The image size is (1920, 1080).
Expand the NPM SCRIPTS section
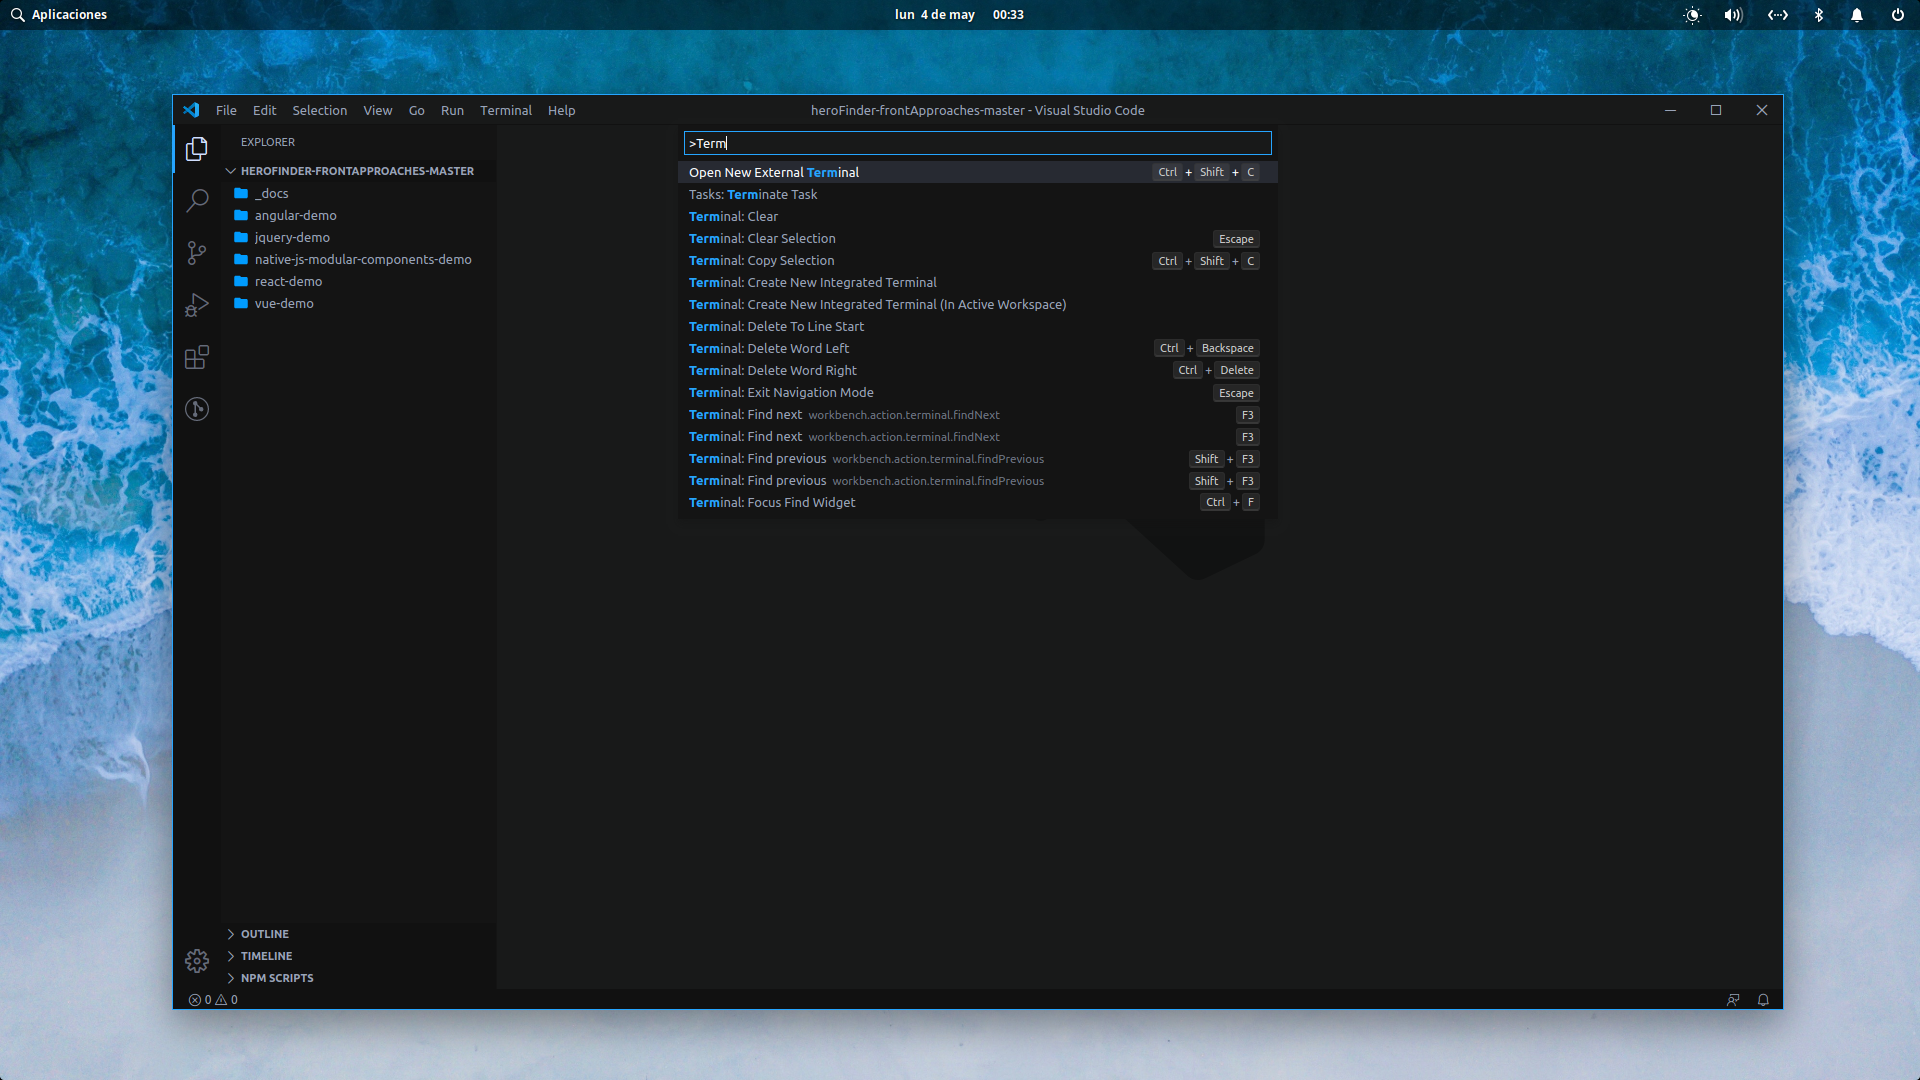[276, 978]
